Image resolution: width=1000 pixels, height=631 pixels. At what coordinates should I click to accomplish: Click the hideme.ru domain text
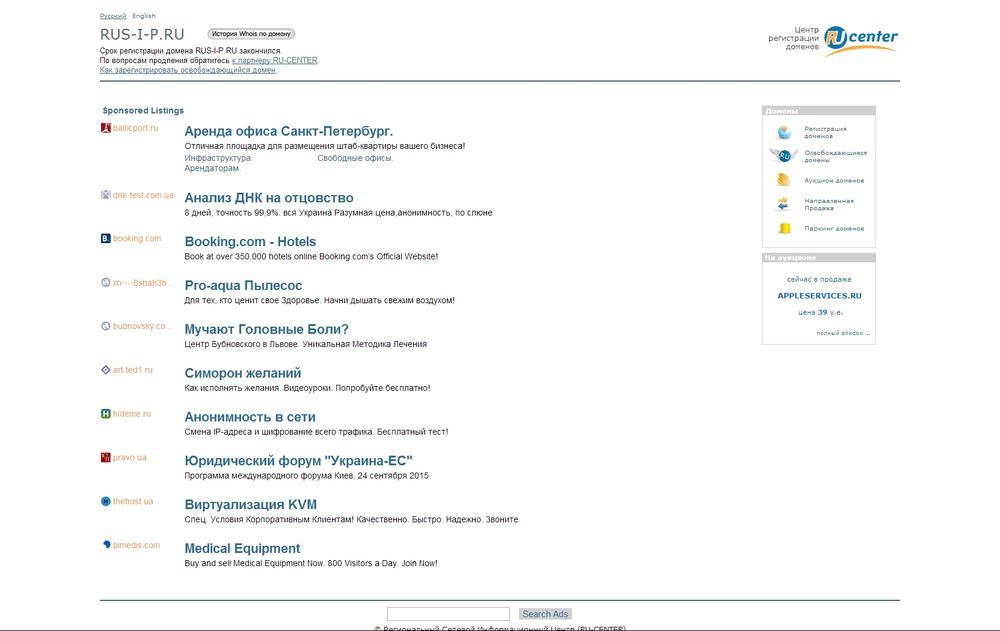(x=132, y=414)
